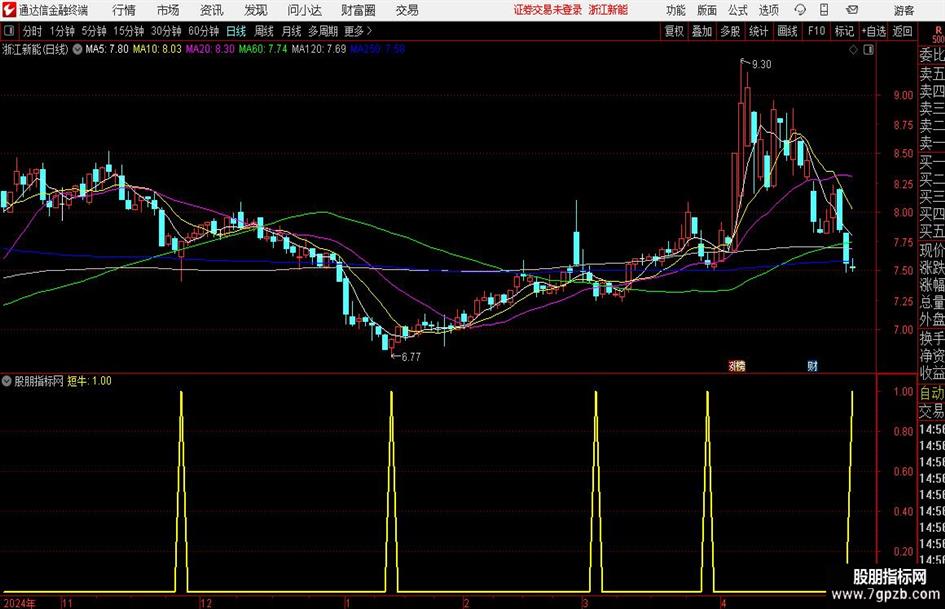Click the 财 event marker on chart

[x=812, y=365]
